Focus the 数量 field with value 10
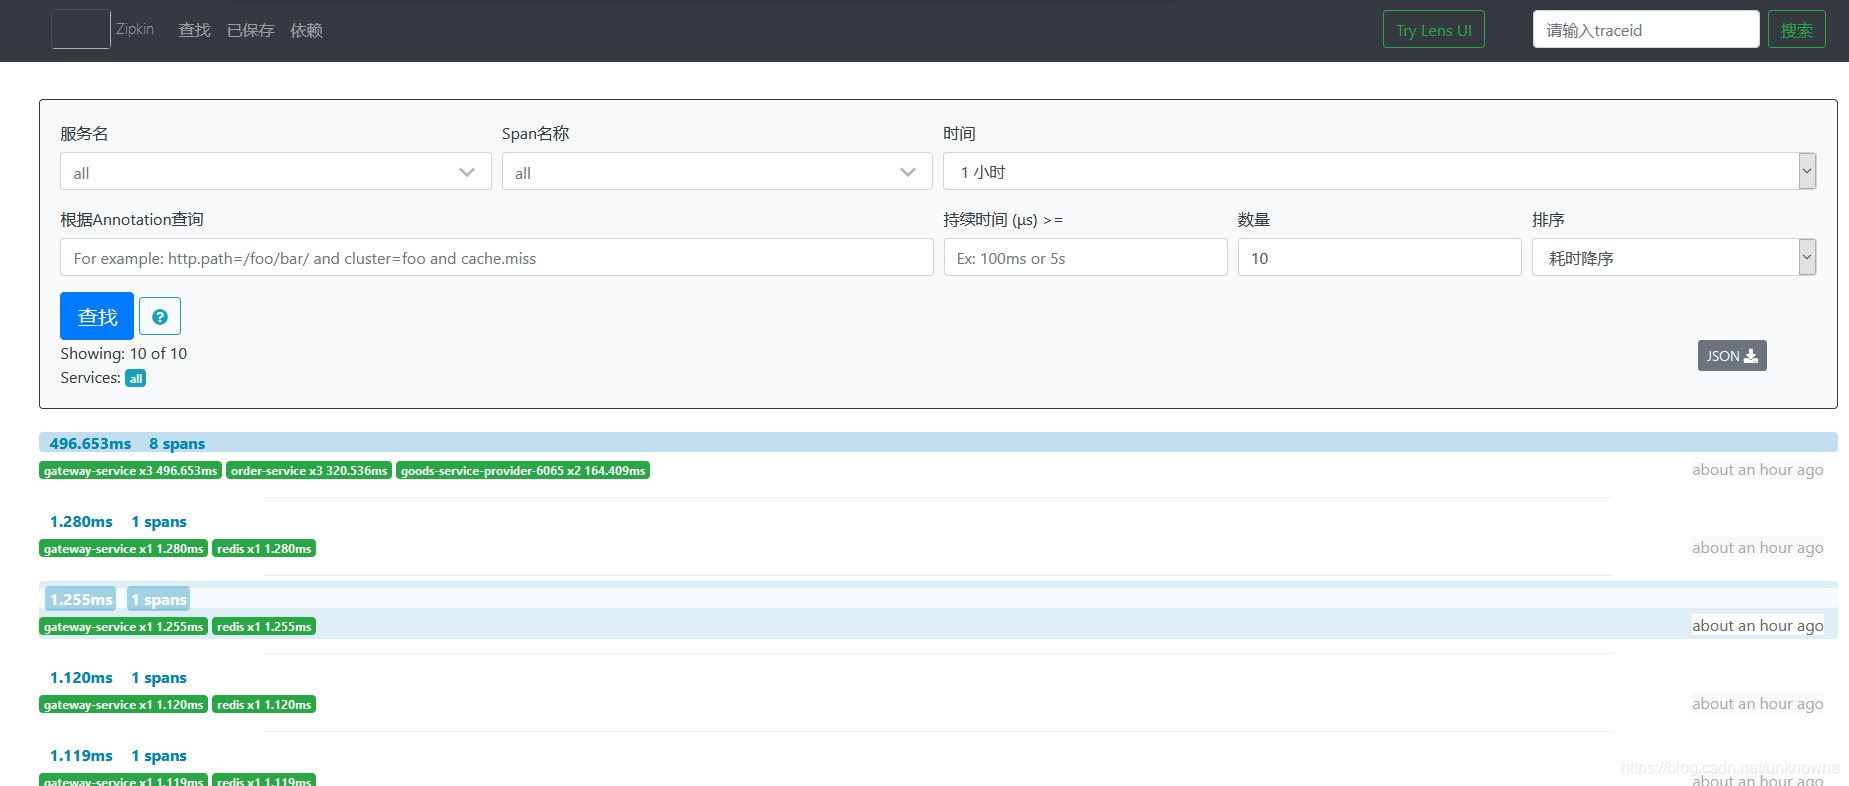Viewport: 1849px width, 786px height. pyautogui.click(x=1380, y=258)
